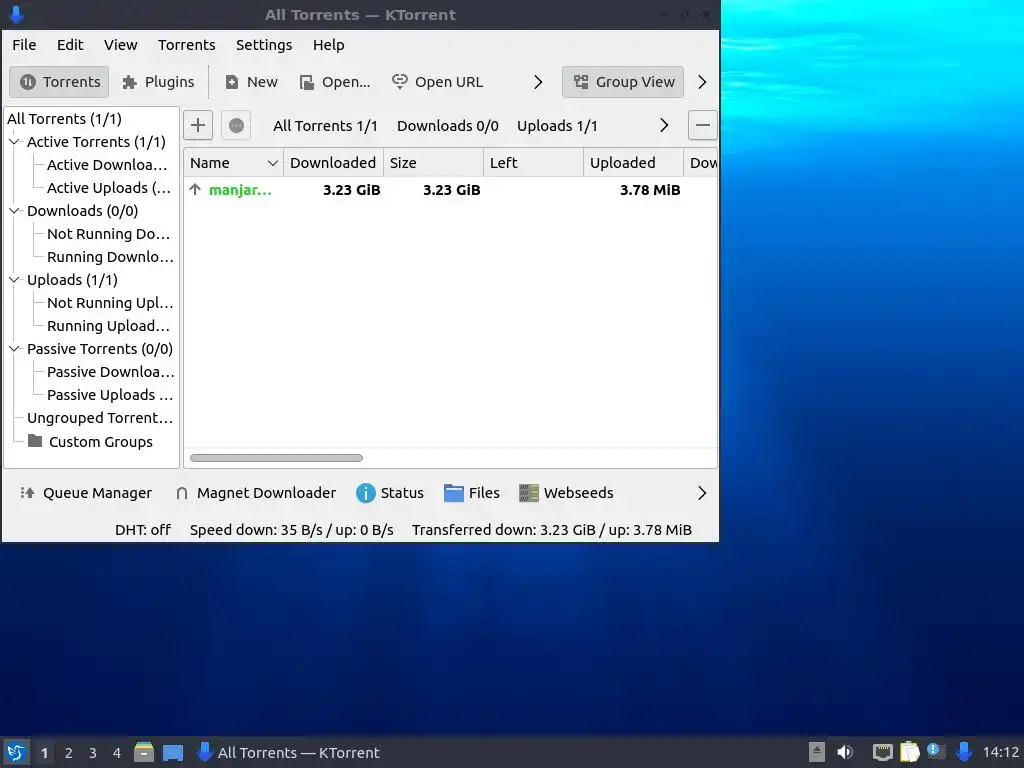This screenshot has width=1024, height=768.
Task: Click the DHT: off status text
Action: pos(143,530)
